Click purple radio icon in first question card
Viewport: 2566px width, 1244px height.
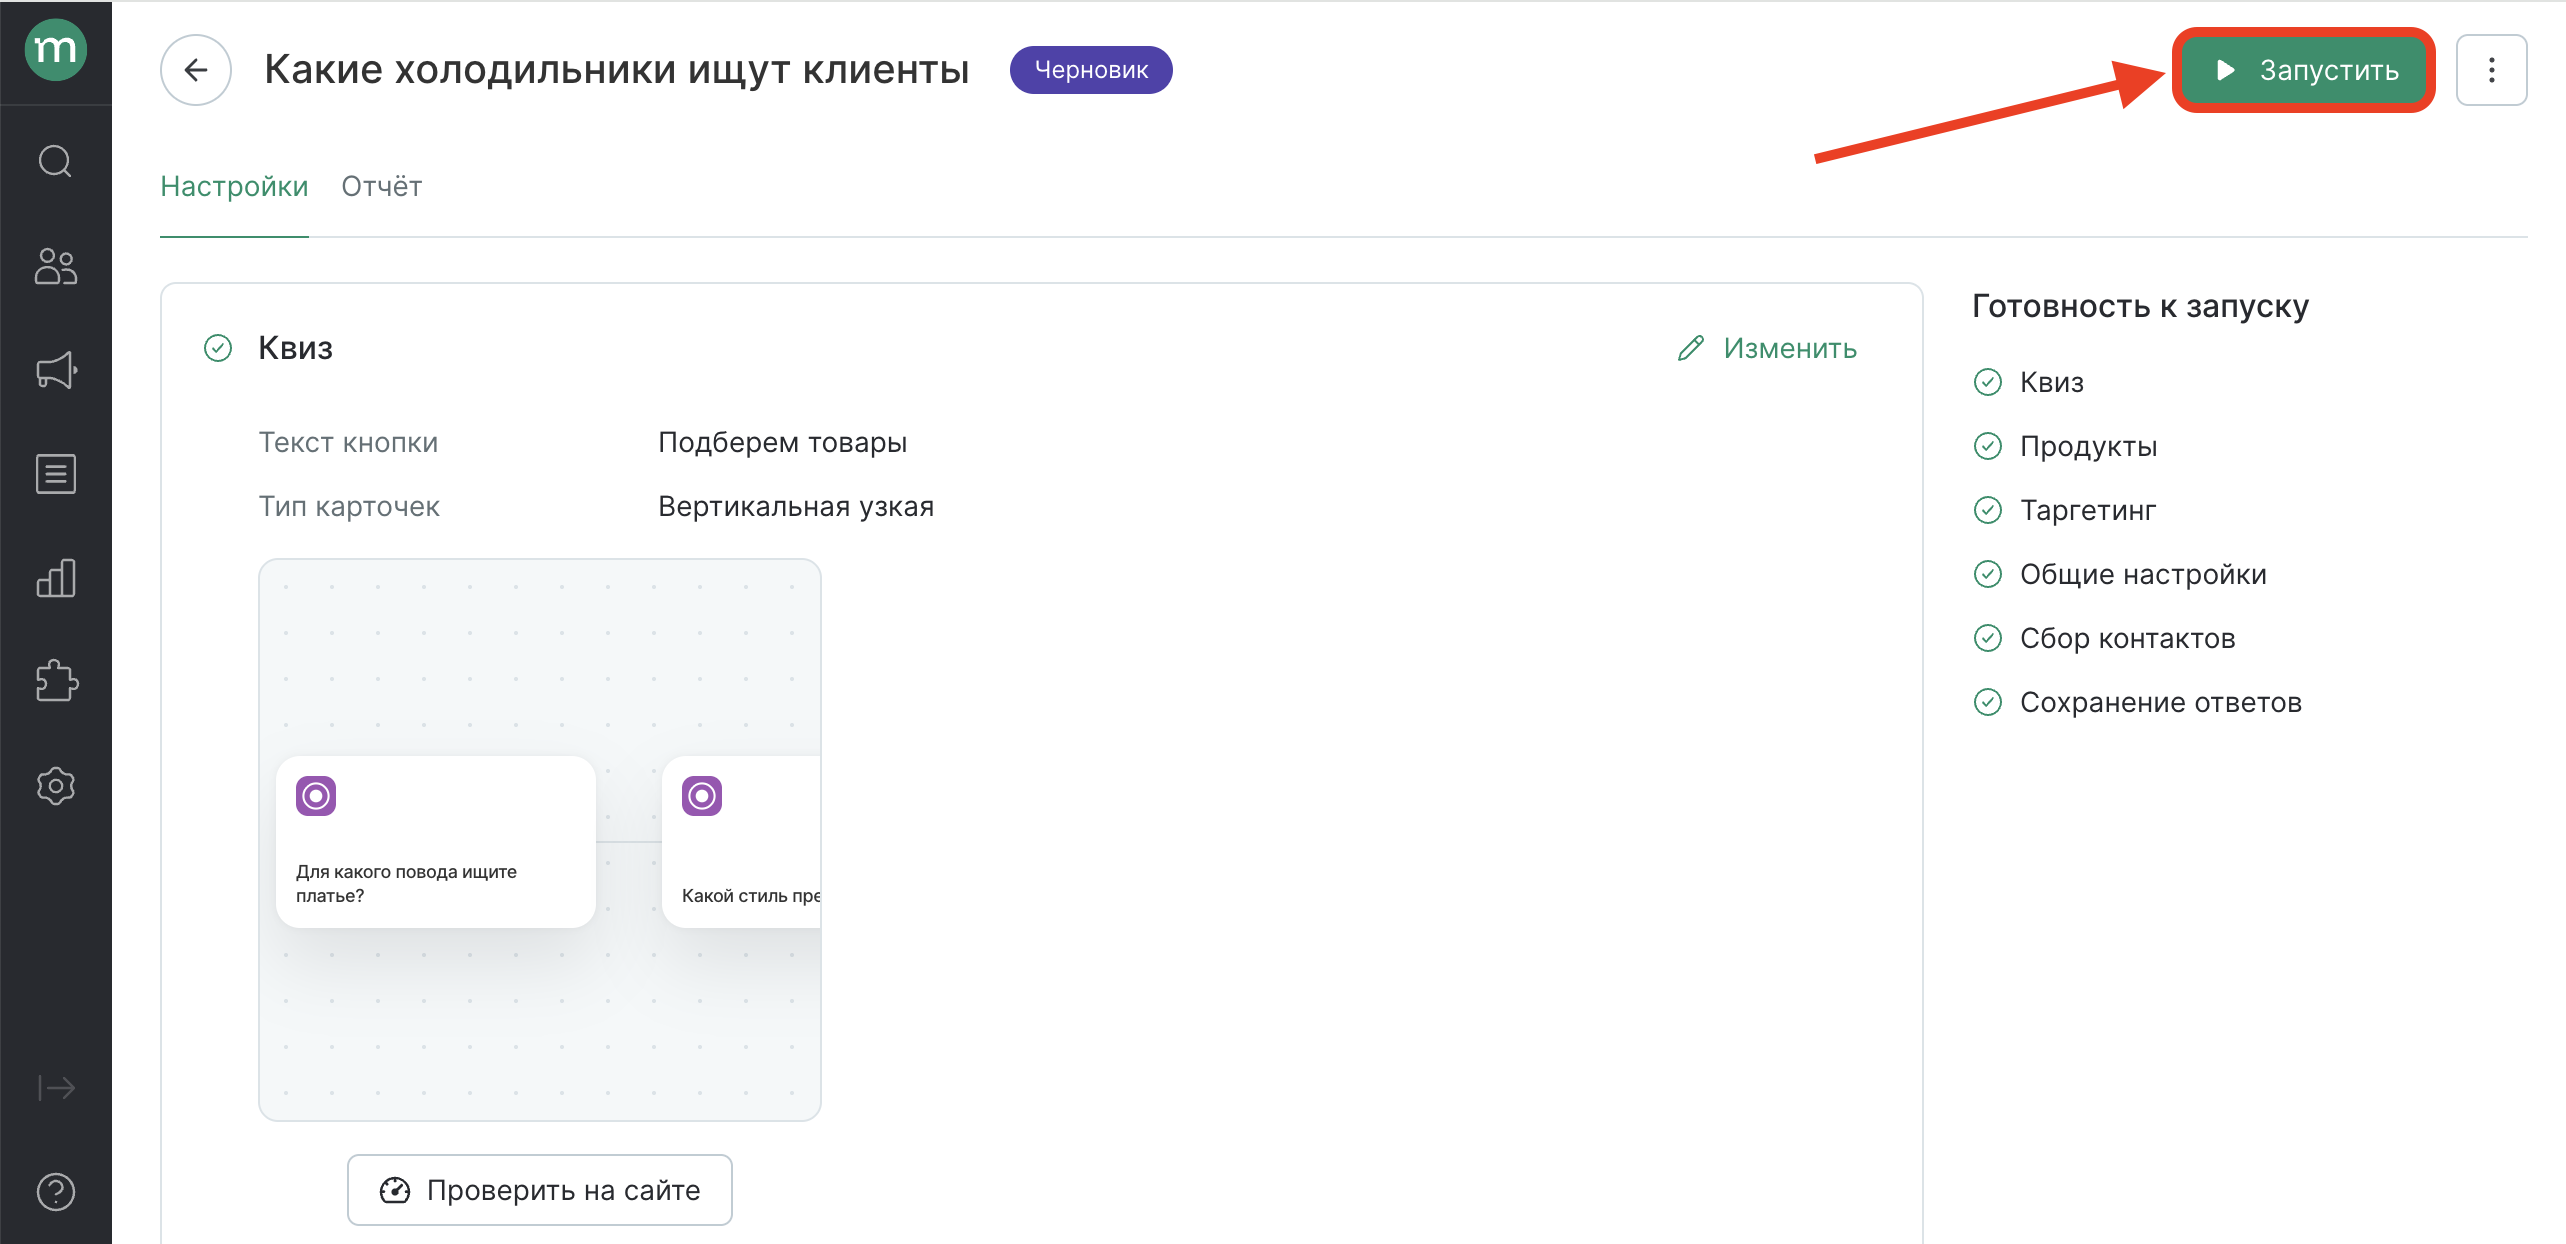[316, 796]
